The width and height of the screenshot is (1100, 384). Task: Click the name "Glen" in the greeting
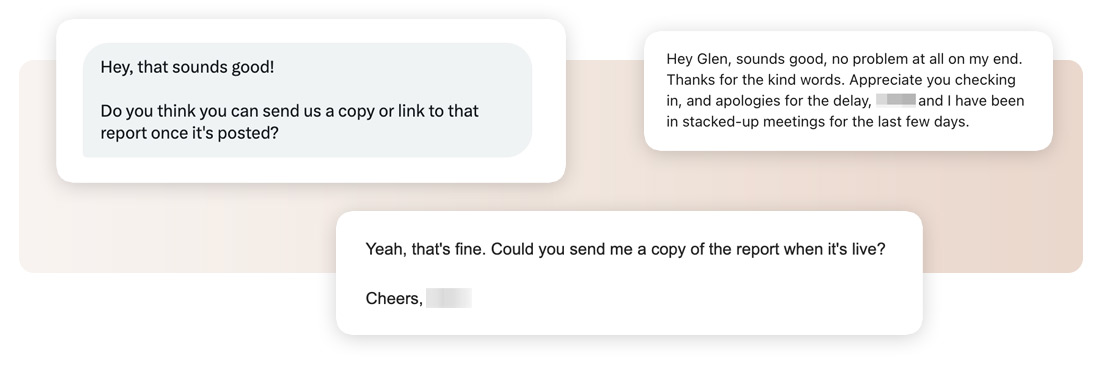tap(713, 59)
